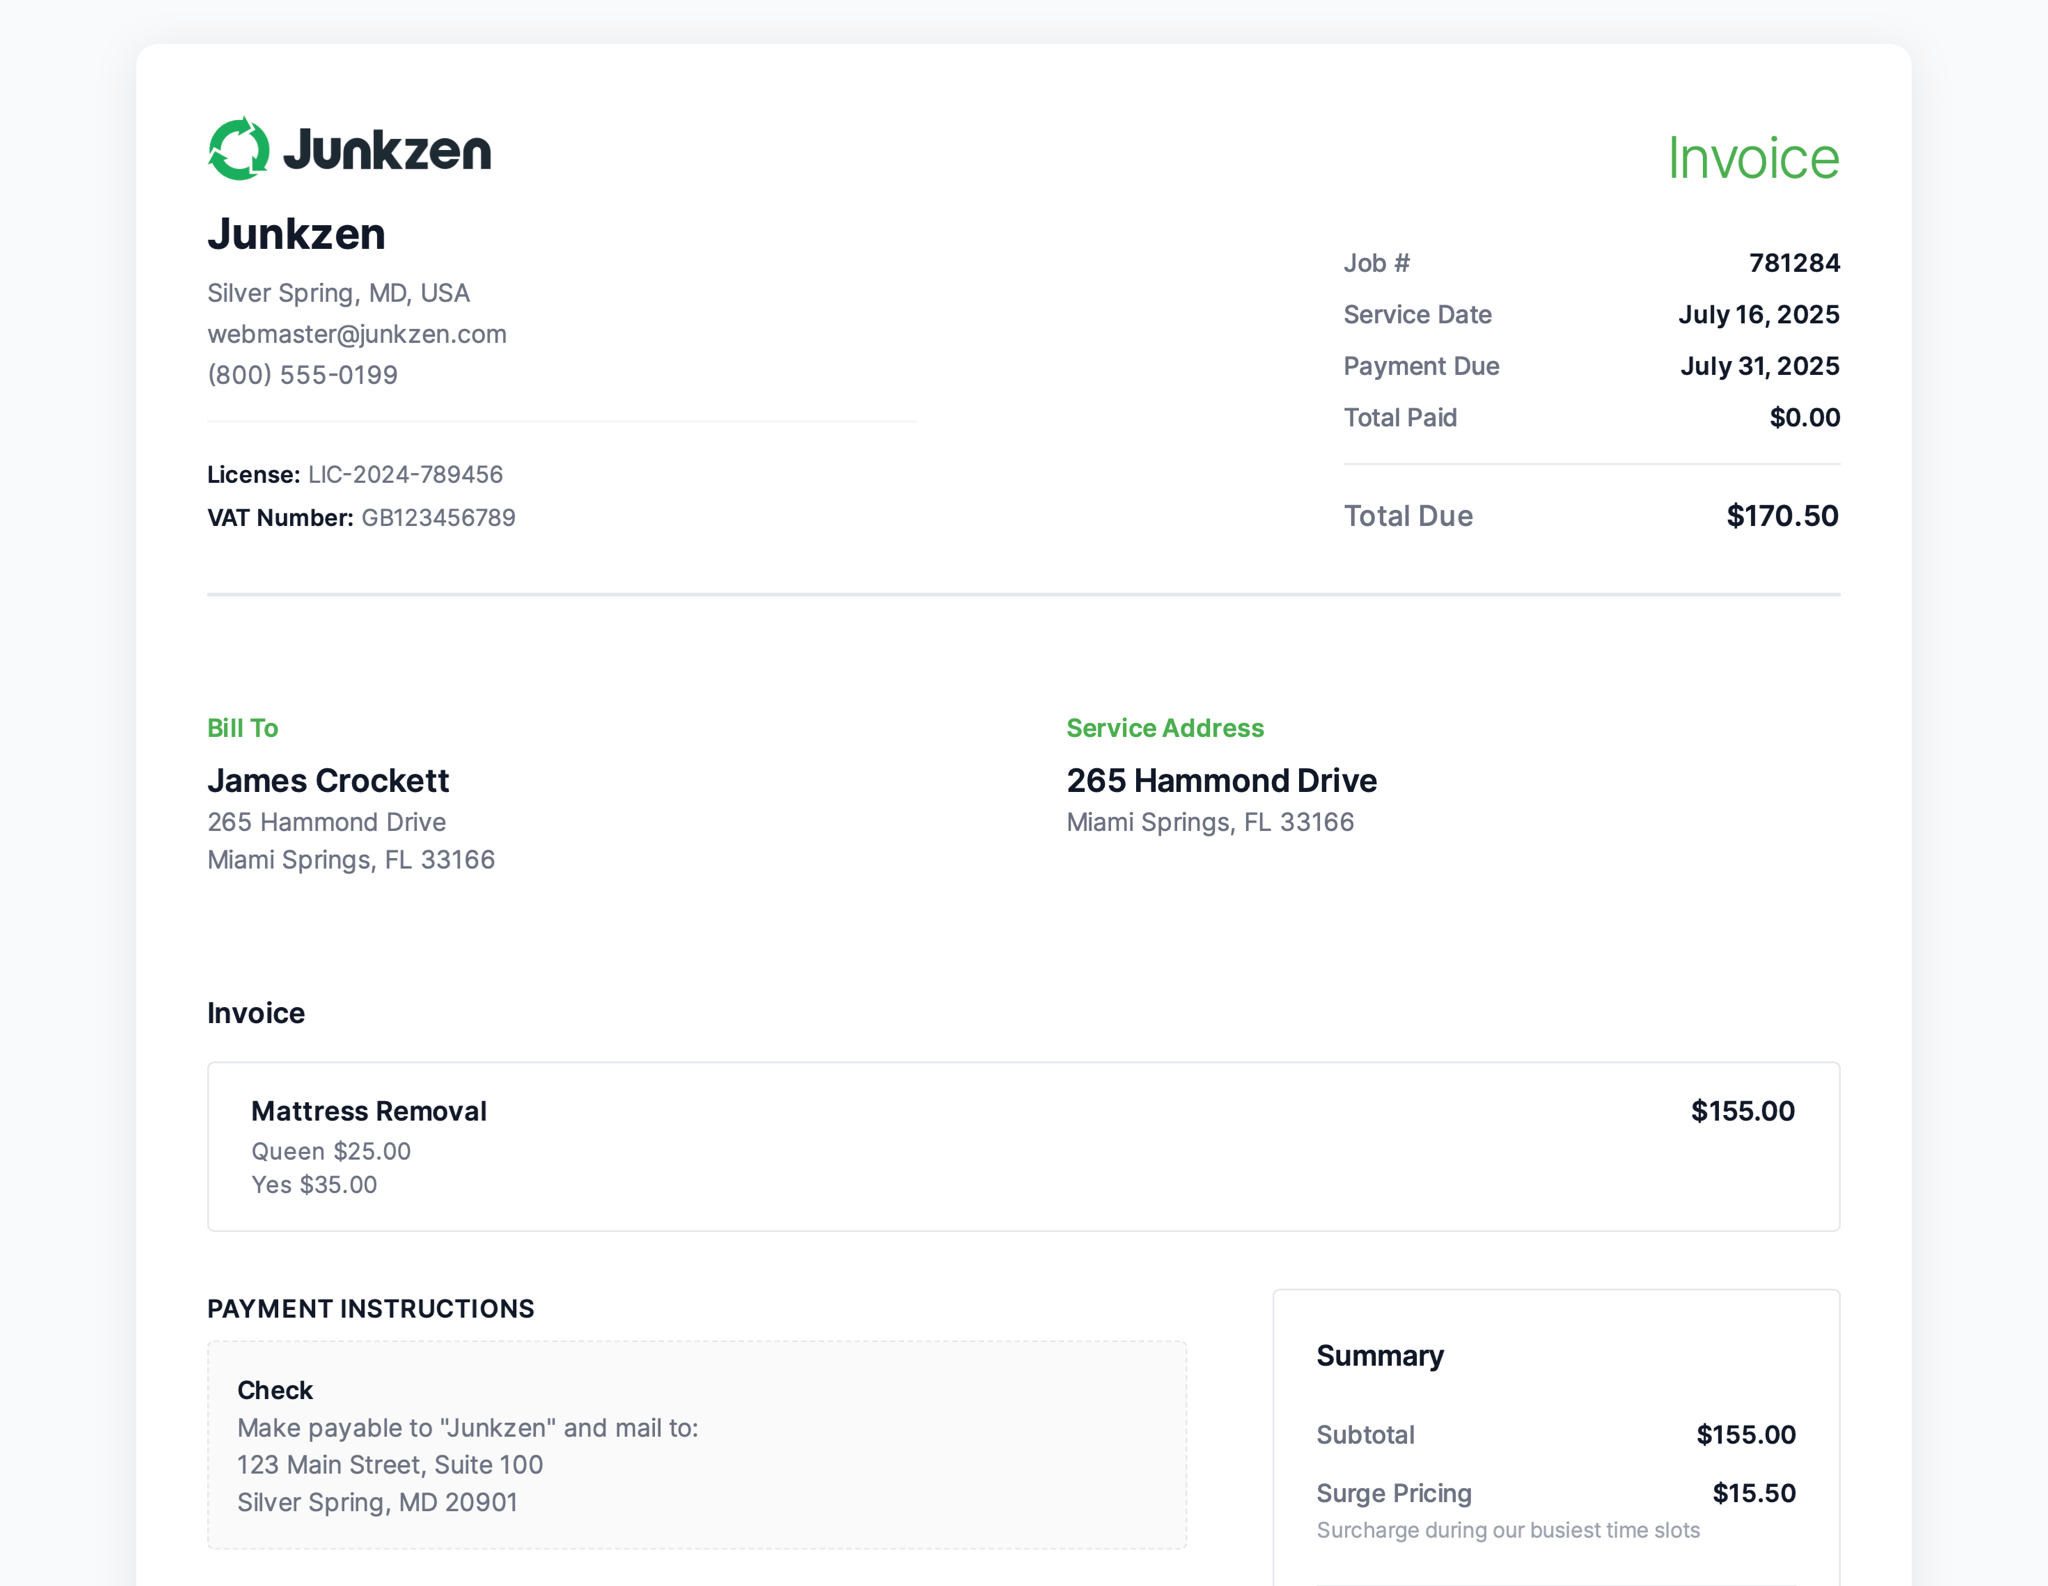
Task: Click the $155.00 Mattress Removal price
Action: (1742, 1111)
